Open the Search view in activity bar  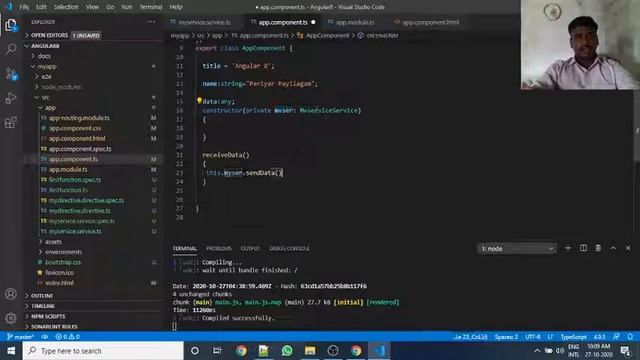tap(11, 49)
